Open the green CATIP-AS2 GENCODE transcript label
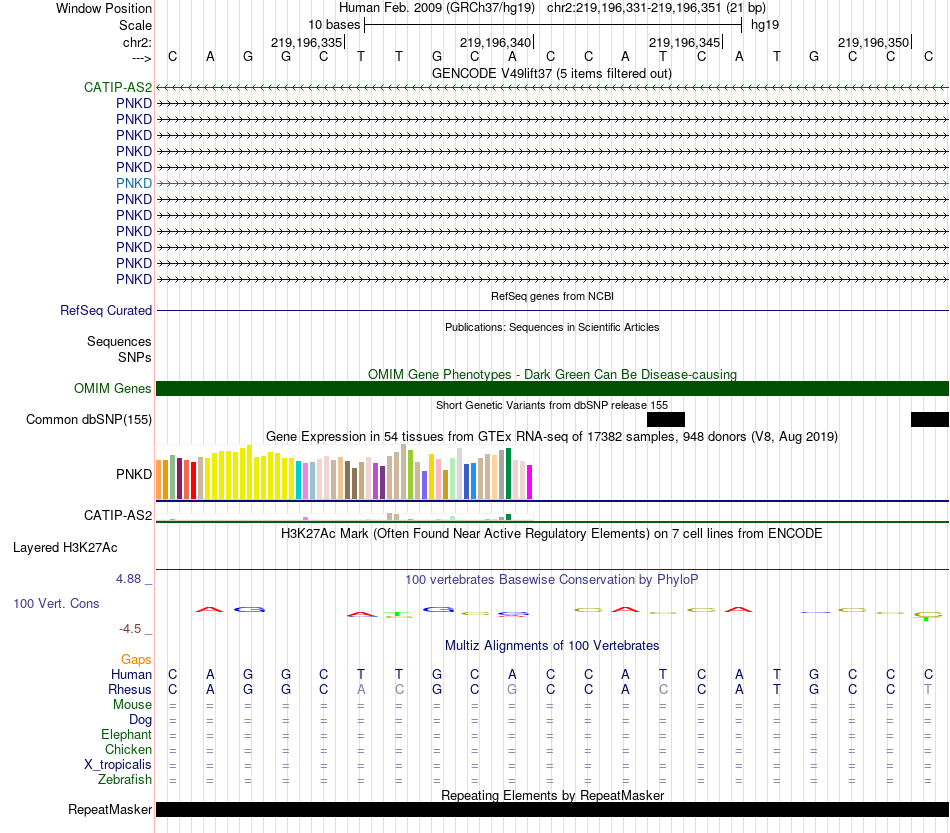 118,87
